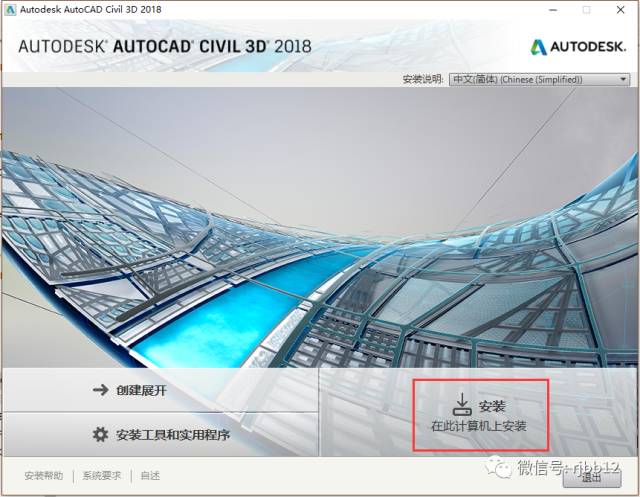Expand the language dropdown arrow
This screenshot has height=497, width=640.
click(x=623, y=79)
